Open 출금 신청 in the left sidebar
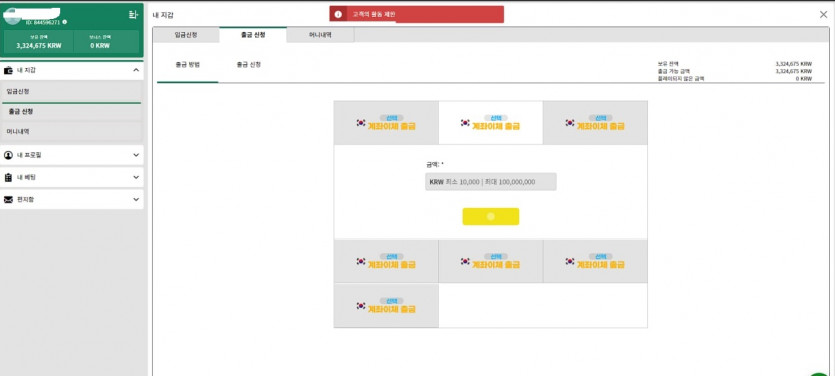Image resolution: width=835 pixels, height=376 pixels. point(71,112)
